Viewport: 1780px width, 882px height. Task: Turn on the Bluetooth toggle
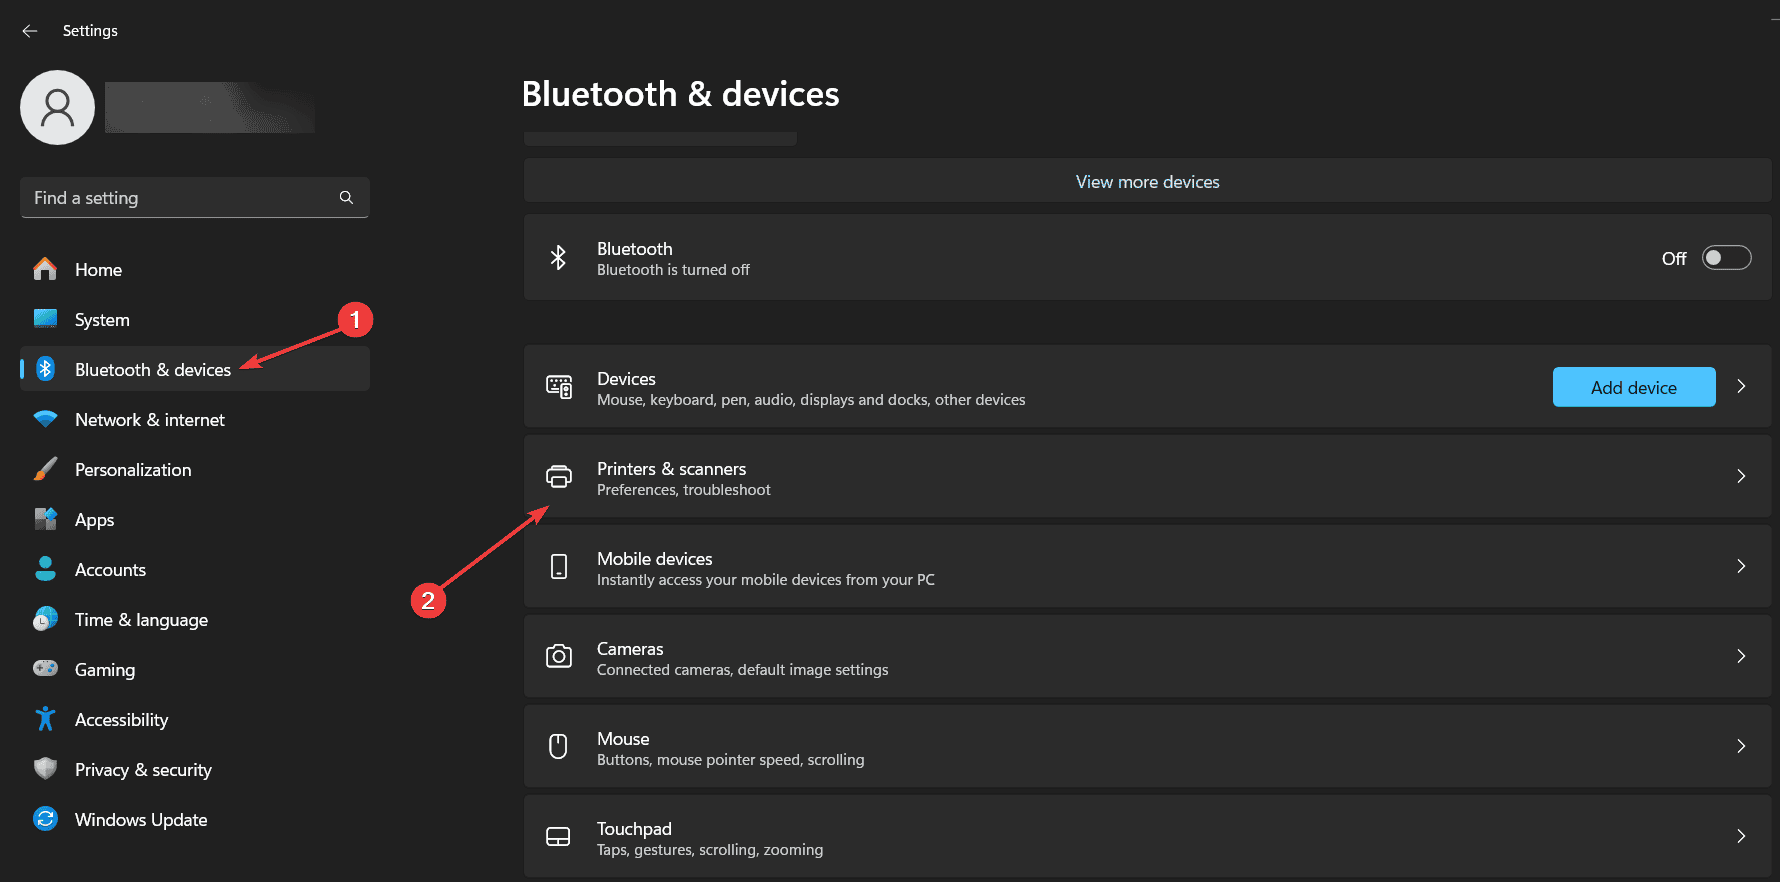pos(1727,258)
